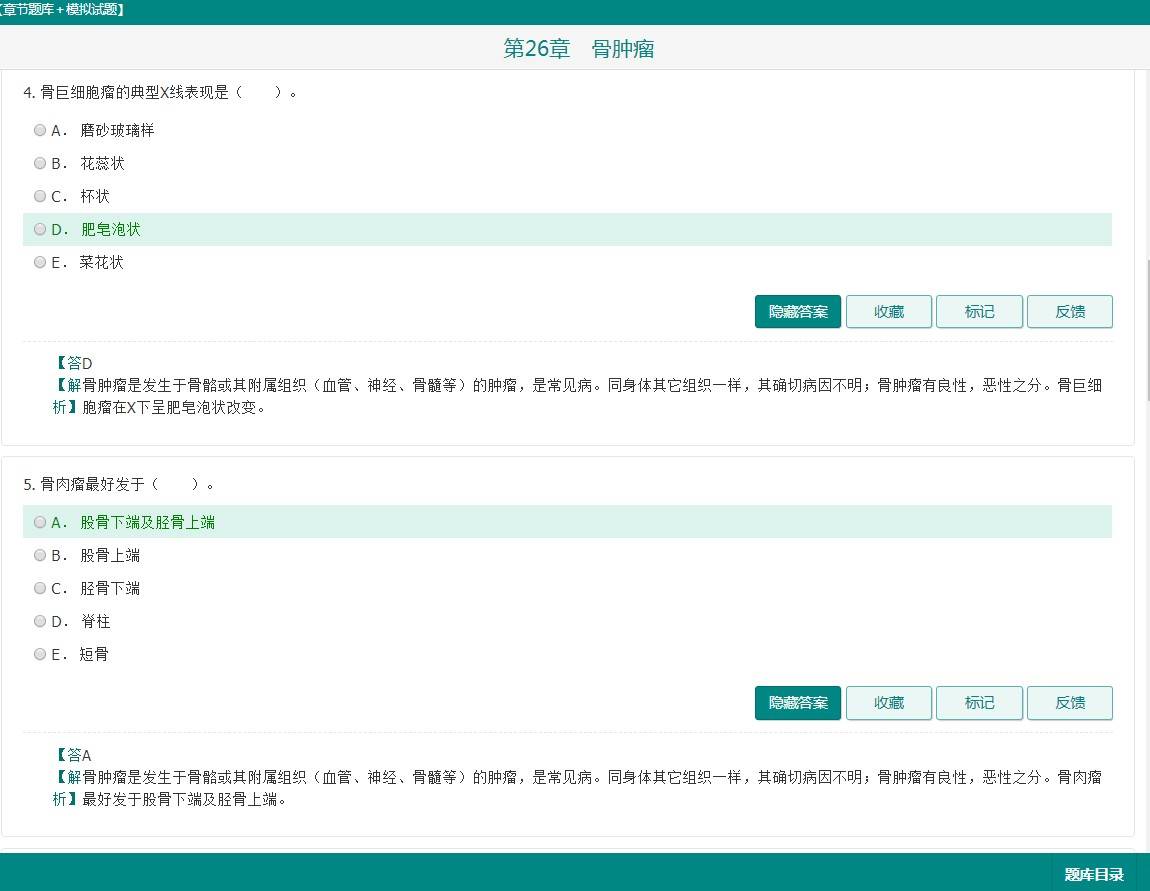The image size is (1150, 891).
Task: Choose option E 短骨 radio button
Action: click(40, 654)
